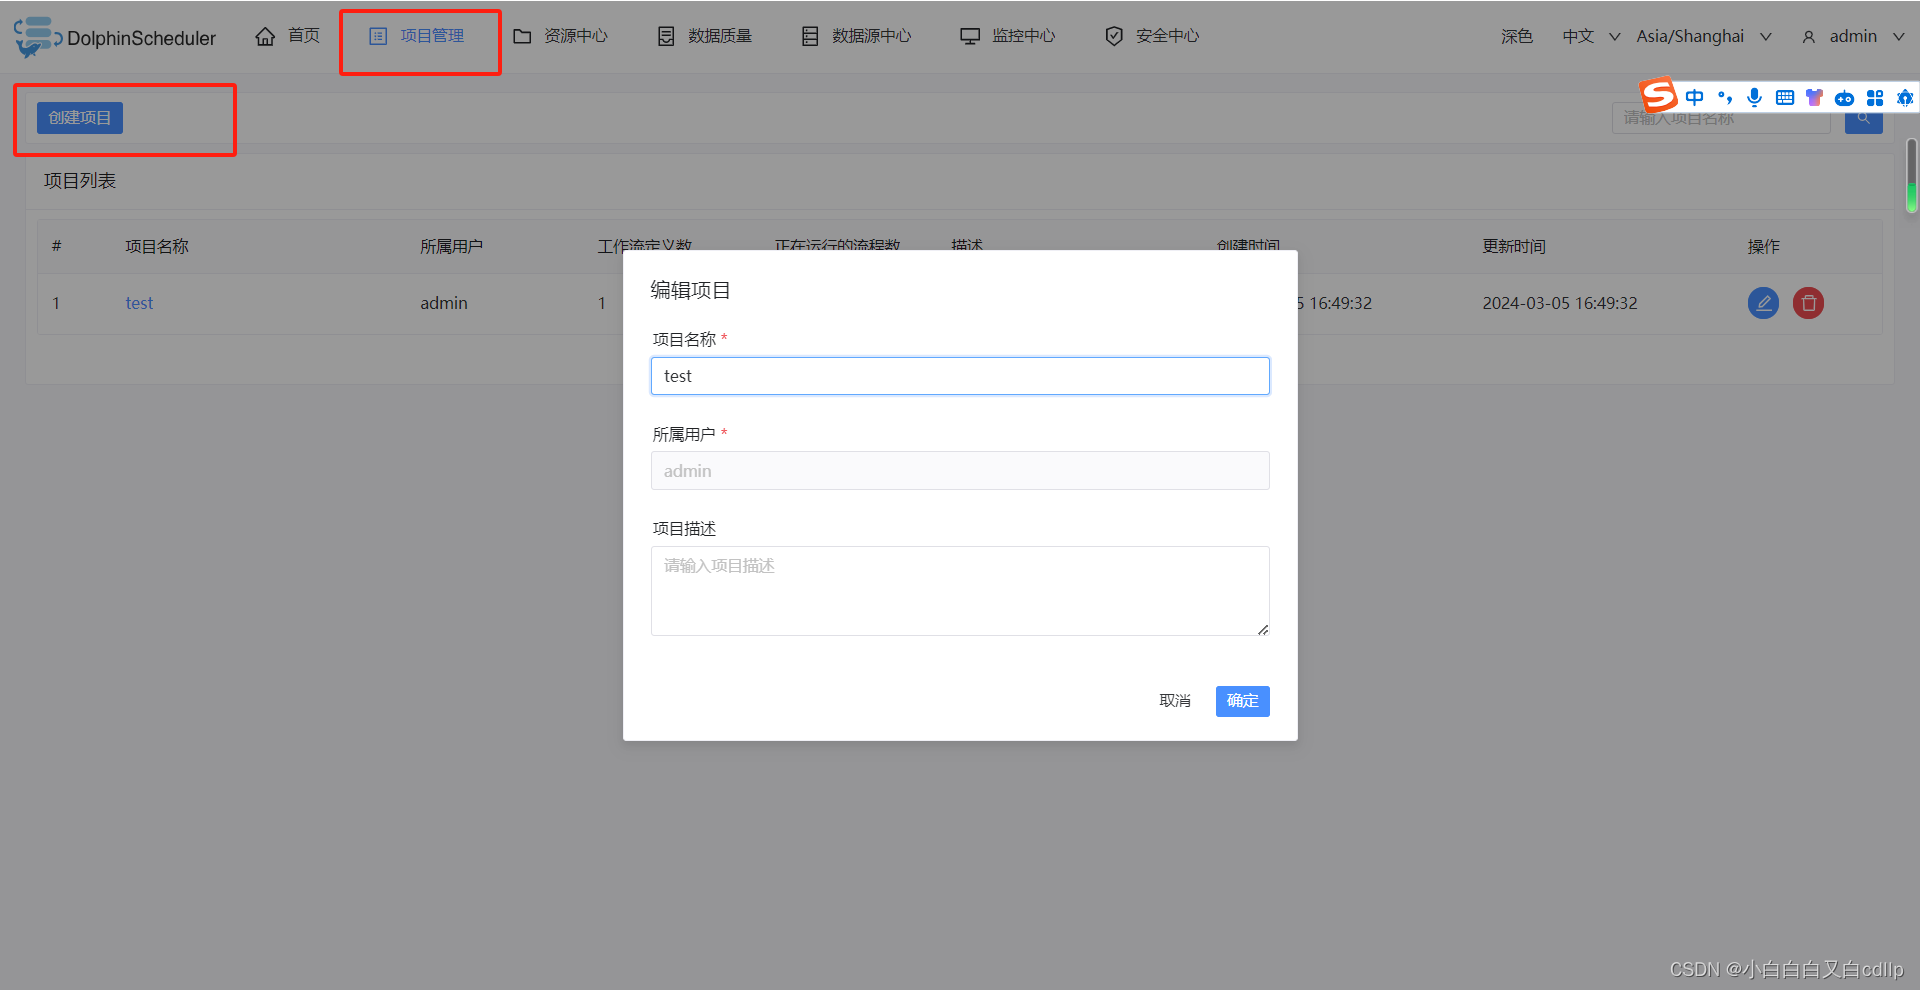Open the Sogou skin shirt icon

(1814, 97)
